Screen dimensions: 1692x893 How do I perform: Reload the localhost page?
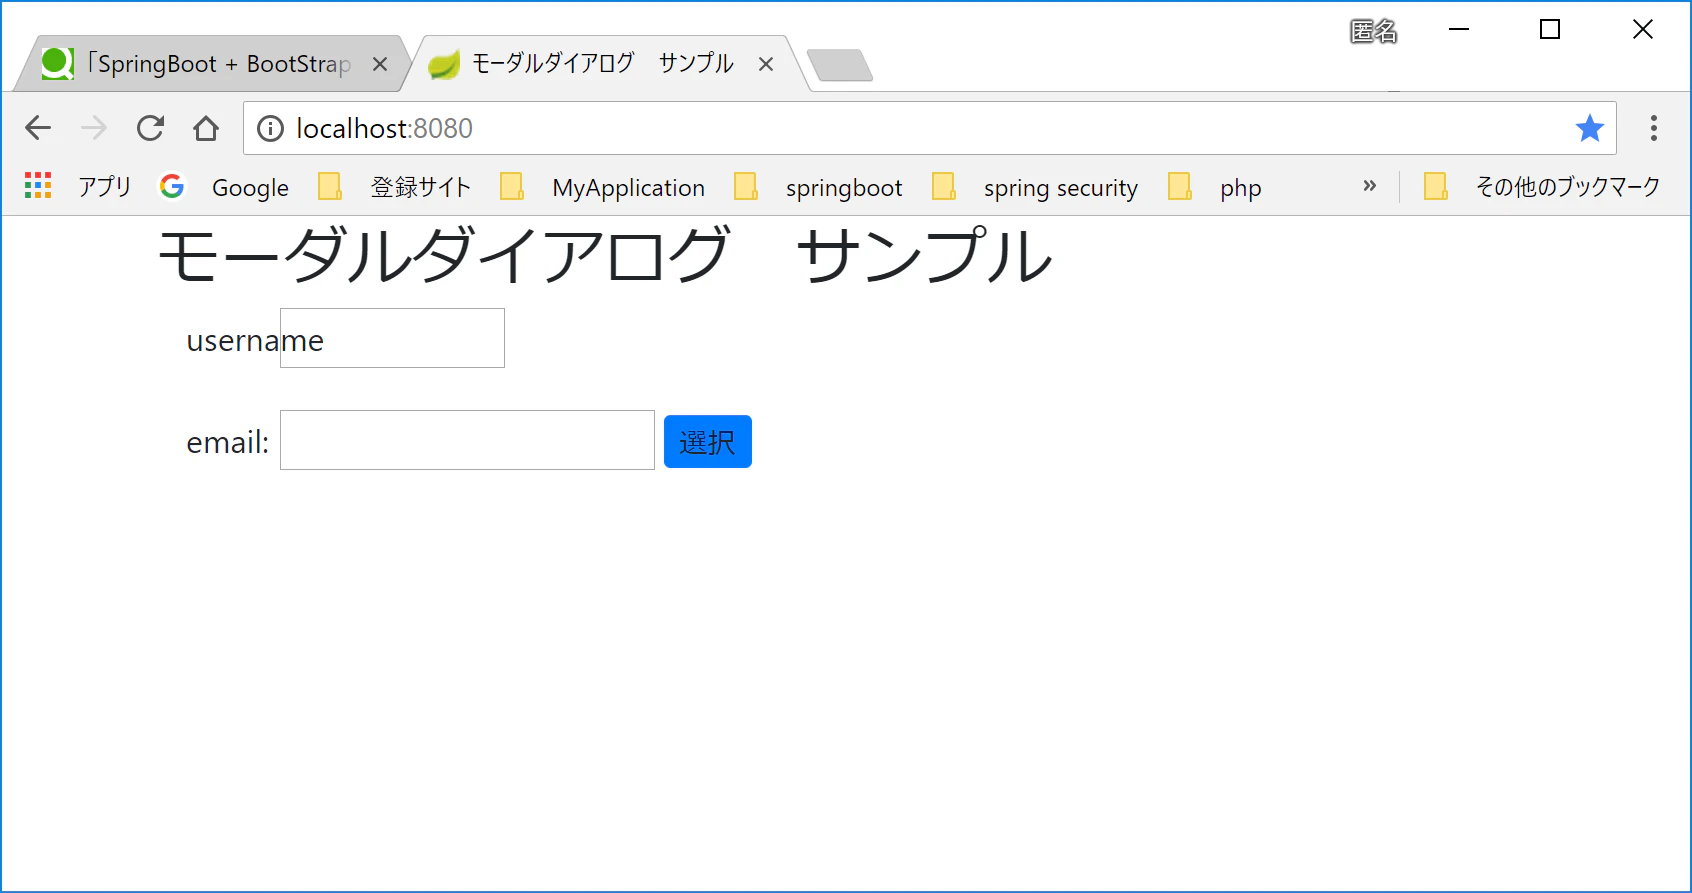(x=150, y=128)
